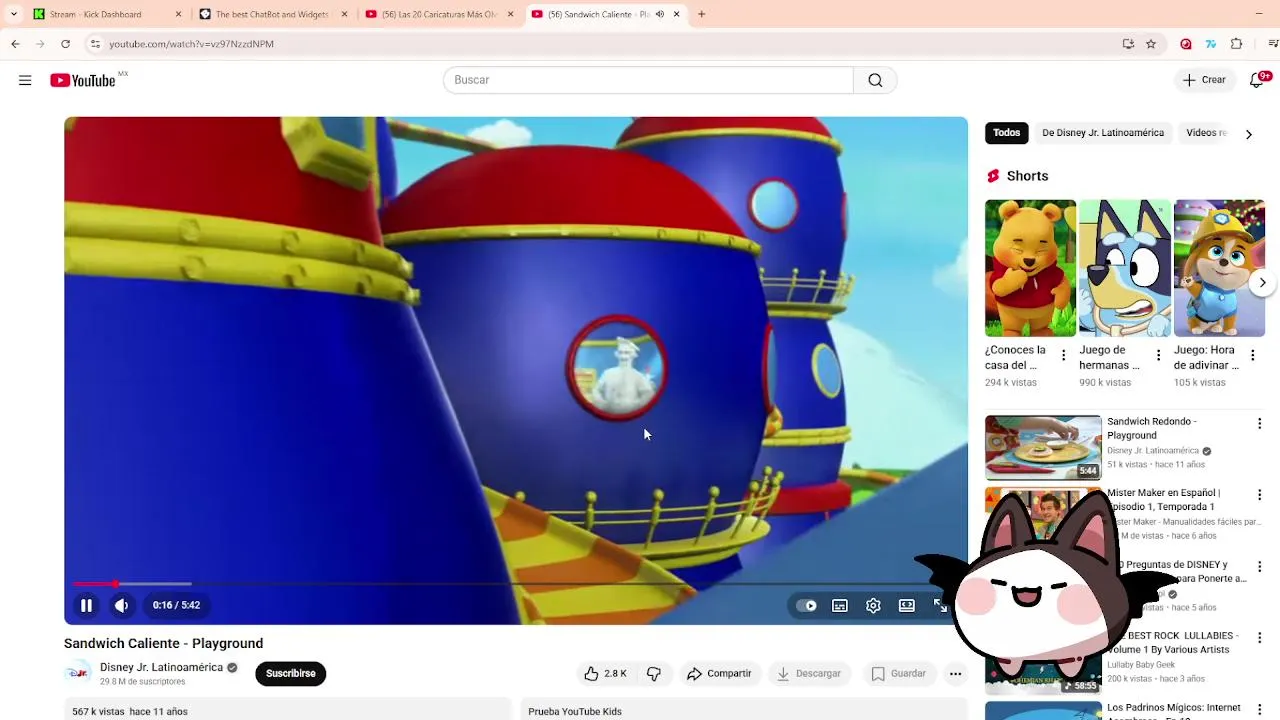Open the Winnie the Pooh short thumbnail
Image resolution: width=1280 pixels, height=720 pixels.
(1030, 268)
